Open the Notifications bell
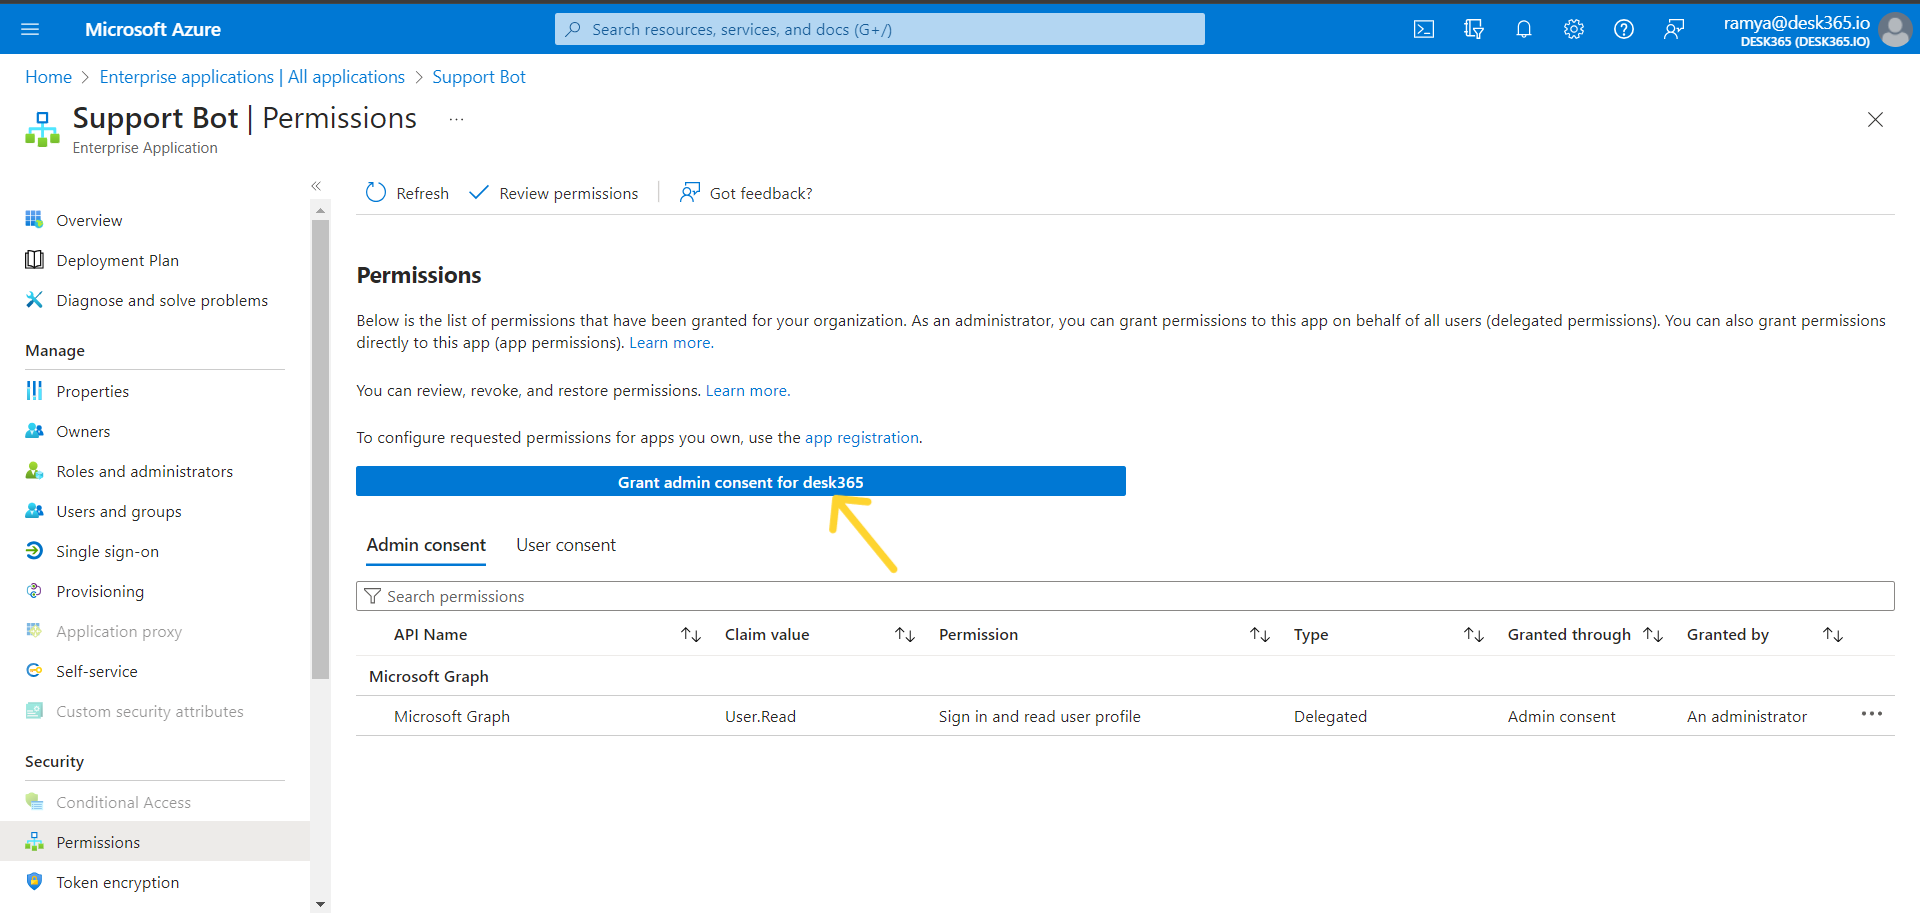Image resolution: width=1920 pixels, height=913 pixels. click(x=1523, y=28)
